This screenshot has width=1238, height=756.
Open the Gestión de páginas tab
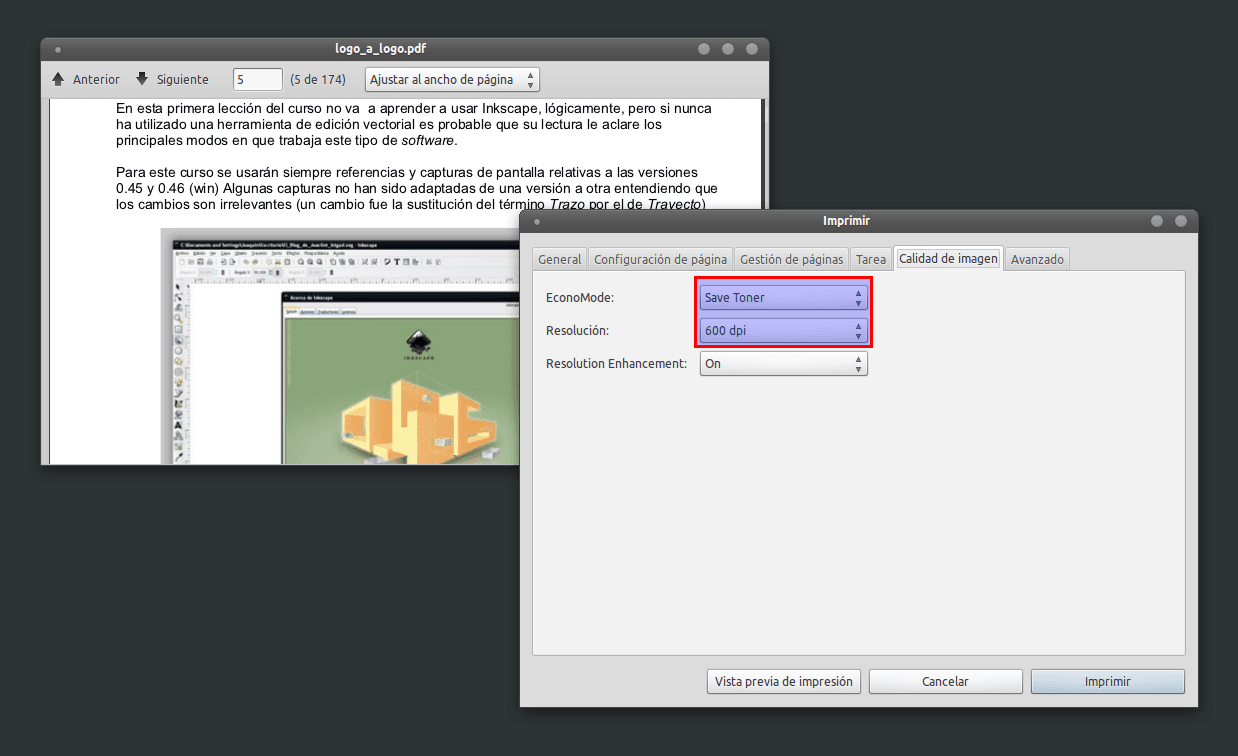click(791, 258)
